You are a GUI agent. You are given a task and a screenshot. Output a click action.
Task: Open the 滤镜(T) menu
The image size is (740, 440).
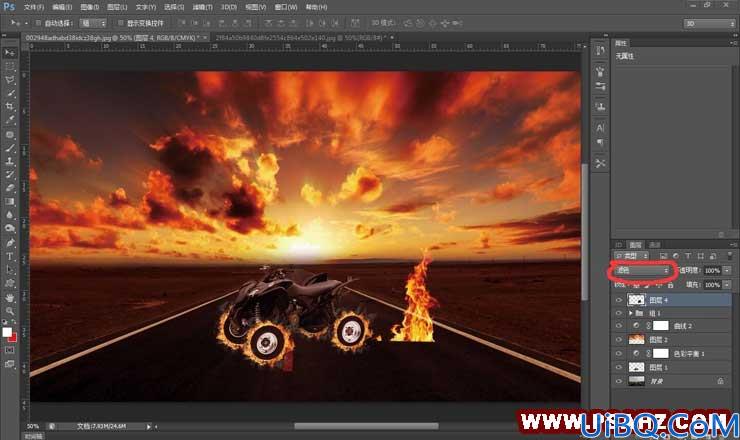[202, 7]
